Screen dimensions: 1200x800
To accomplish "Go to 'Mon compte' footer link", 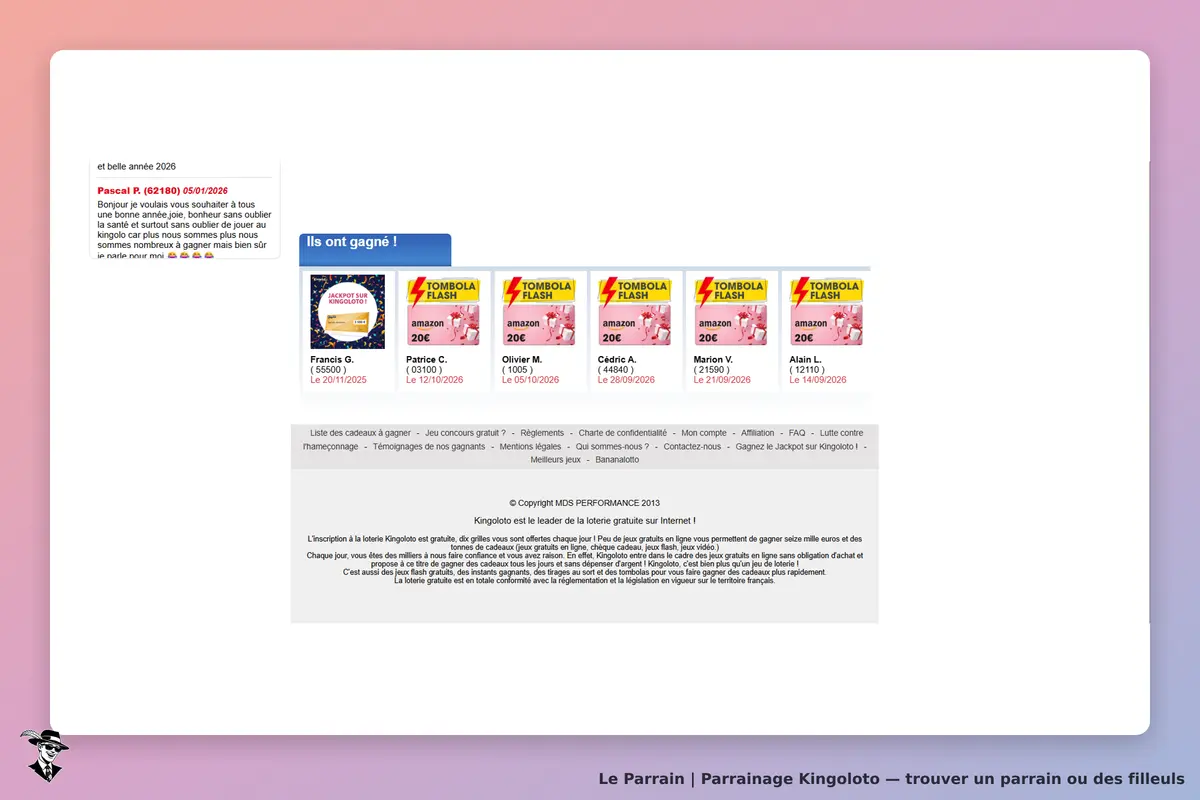I will coord(704,433).
